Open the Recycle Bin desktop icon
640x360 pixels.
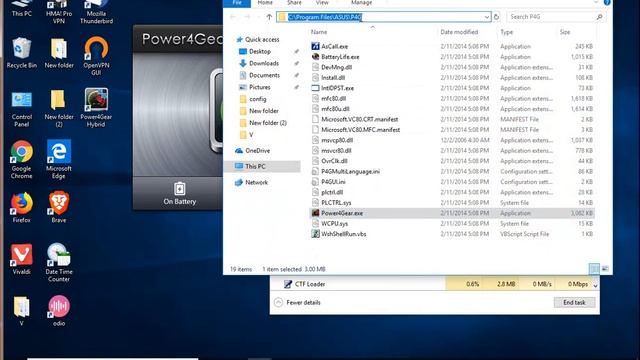21,52
